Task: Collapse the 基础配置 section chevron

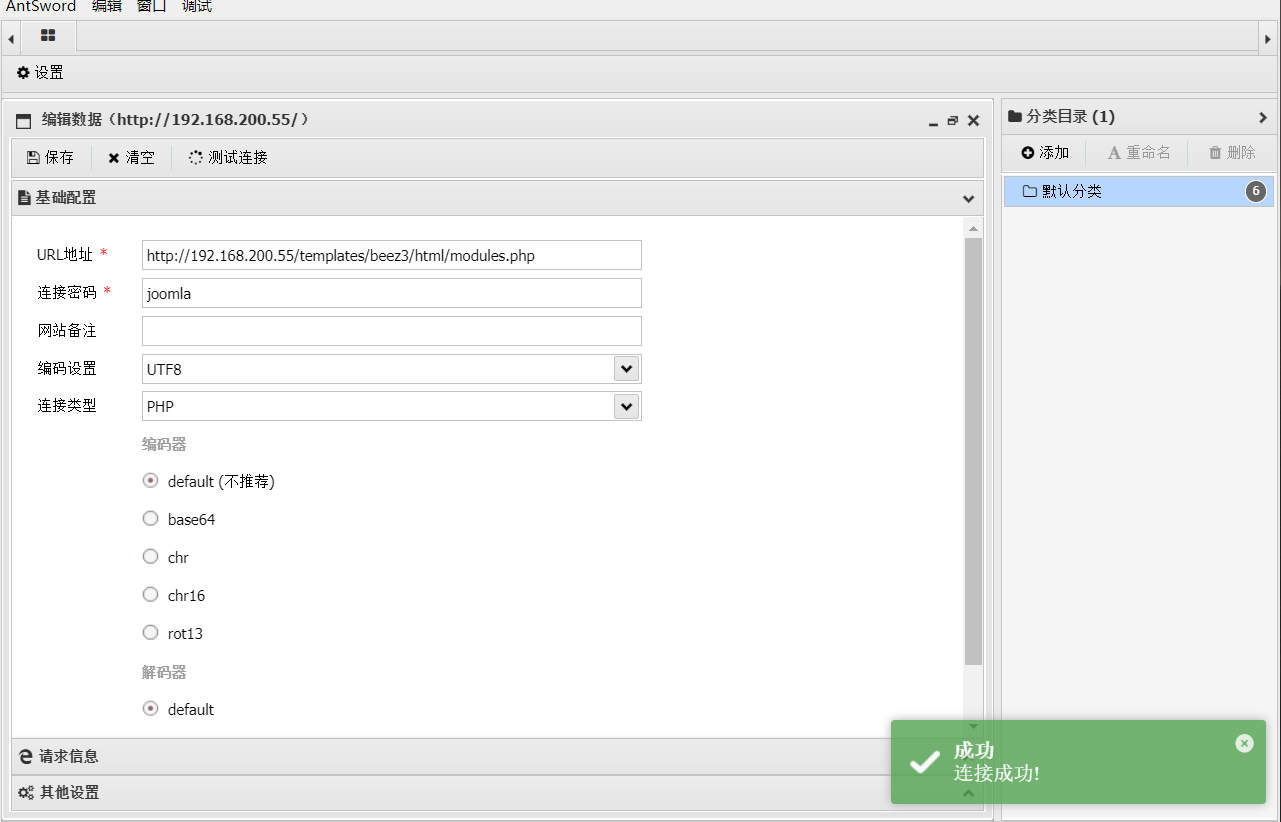Action: 968,198
